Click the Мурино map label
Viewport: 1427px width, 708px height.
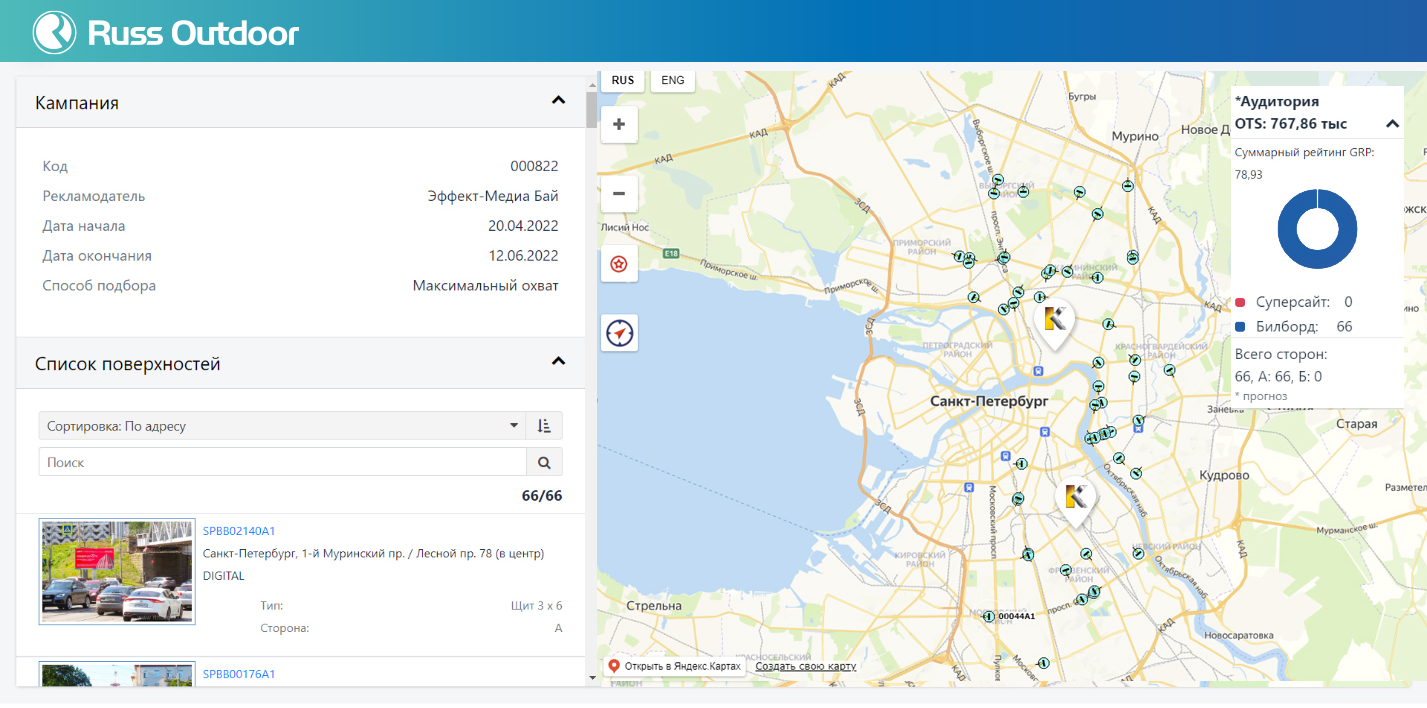(x=1136, y=135)
